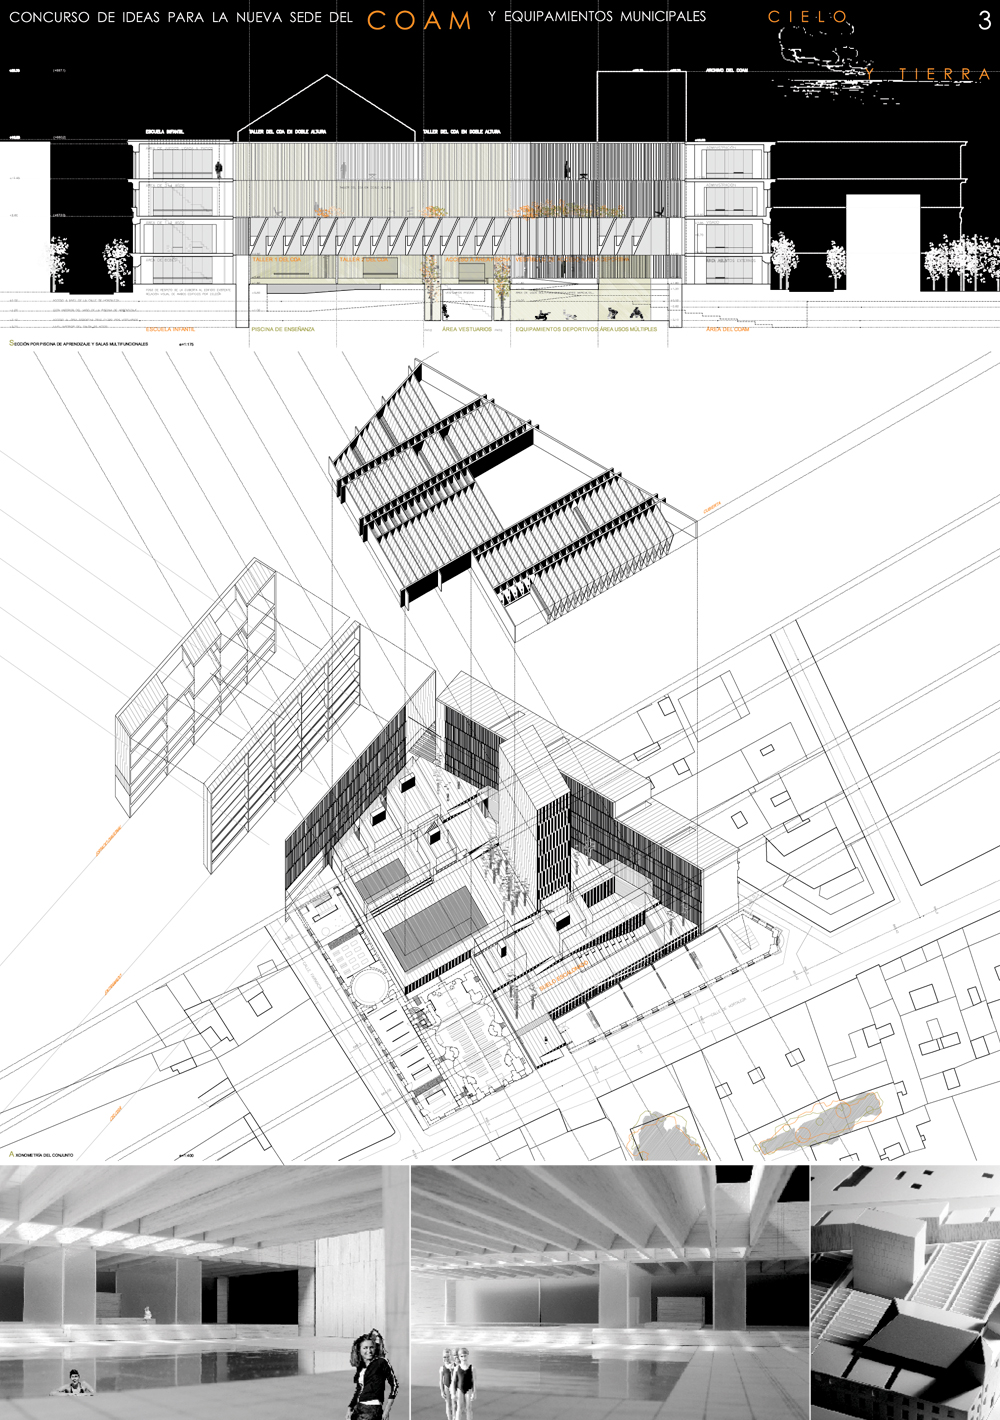Click the EQUIPAMIENTOS DEPORTIVOS section label
1000x1420 pixels.
[x=555, y=329]
